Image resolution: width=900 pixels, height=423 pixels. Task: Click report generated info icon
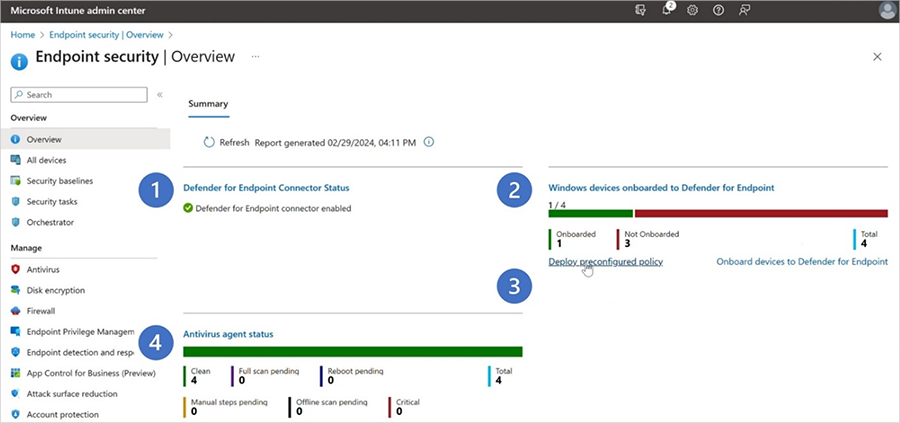point(429,142)
